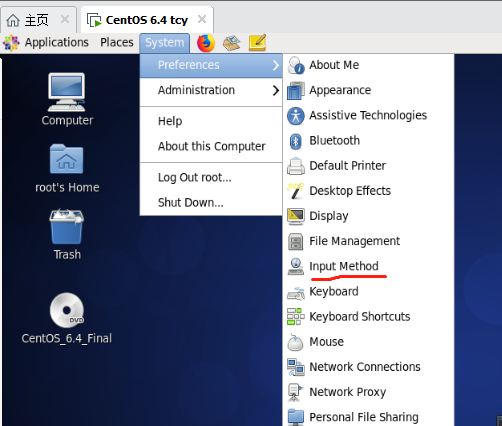This screenshot has width=502, height=426.
Task: Click the Mouse icon
Action: pos(296,342)
